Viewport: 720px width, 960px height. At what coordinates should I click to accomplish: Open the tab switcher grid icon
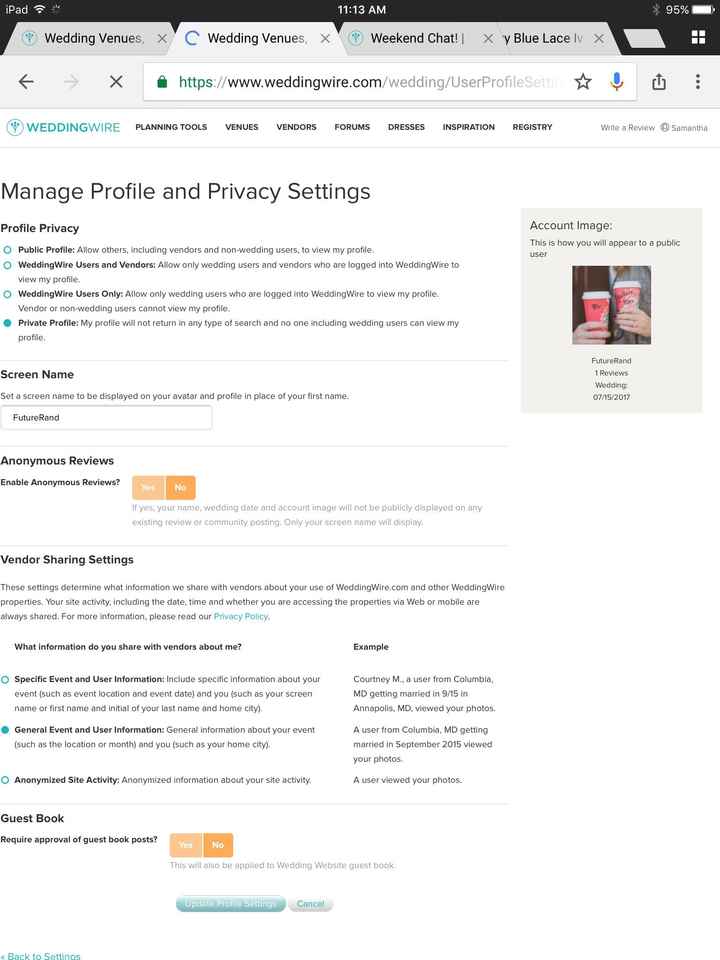click(x=698, y=38)
